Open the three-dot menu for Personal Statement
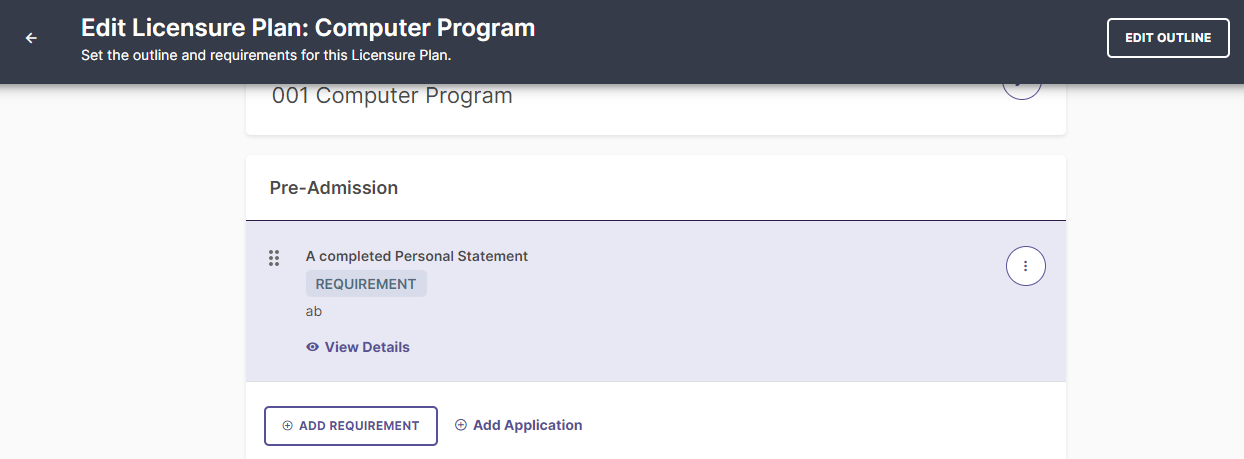1244x459 pixels. 1025,266
